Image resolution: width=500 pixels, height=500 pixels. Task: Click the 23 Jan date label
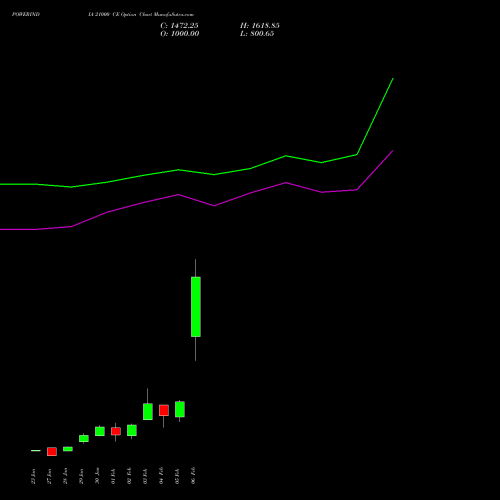point(33,476)
